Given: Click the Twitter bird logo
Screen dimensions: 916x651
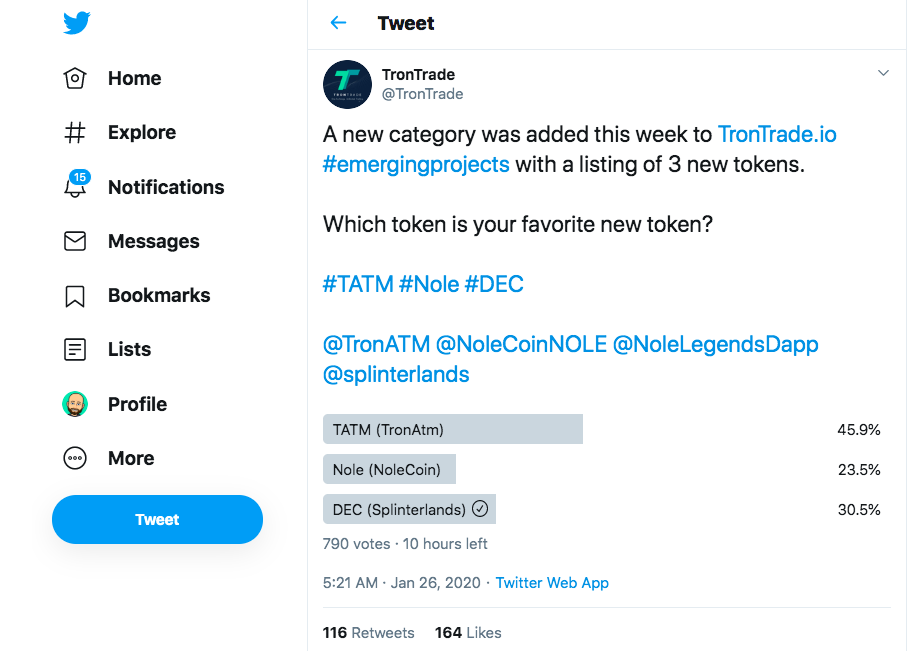Looking at the screenshot, I should click(x=76, y=23).
